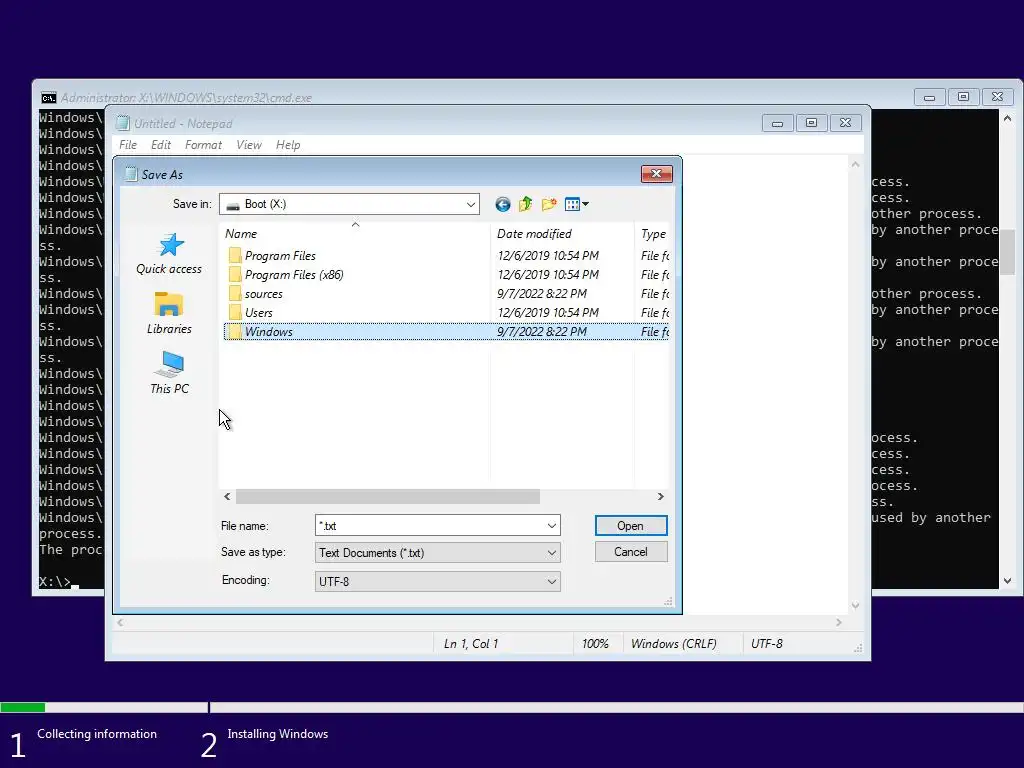
Task: Create a new folder
Action: pyautogui.click(x=549, y=204)
